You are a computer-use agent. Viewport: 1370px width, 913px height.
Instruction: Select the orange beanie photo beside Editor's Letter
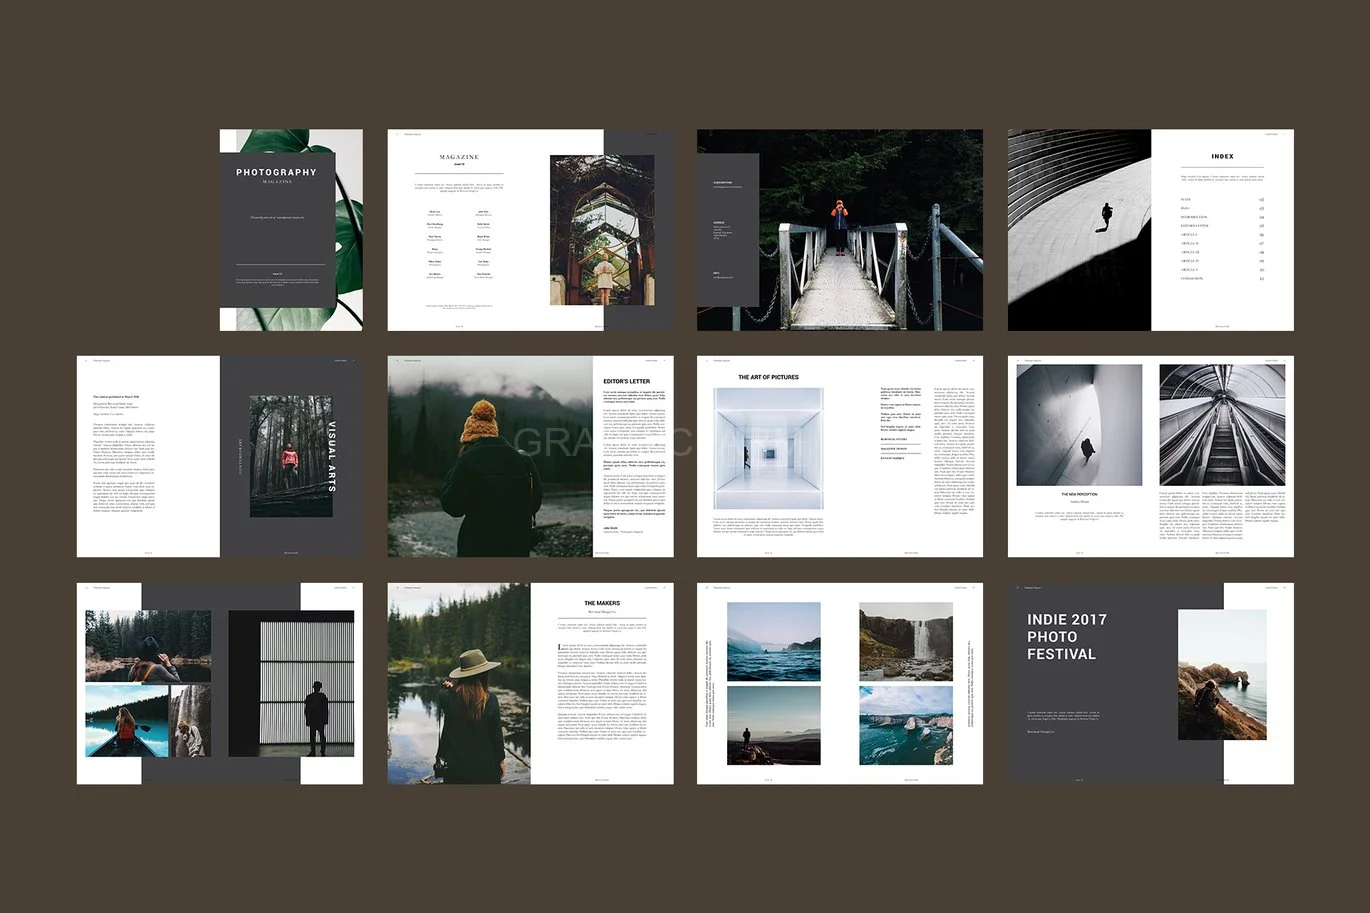491,456
